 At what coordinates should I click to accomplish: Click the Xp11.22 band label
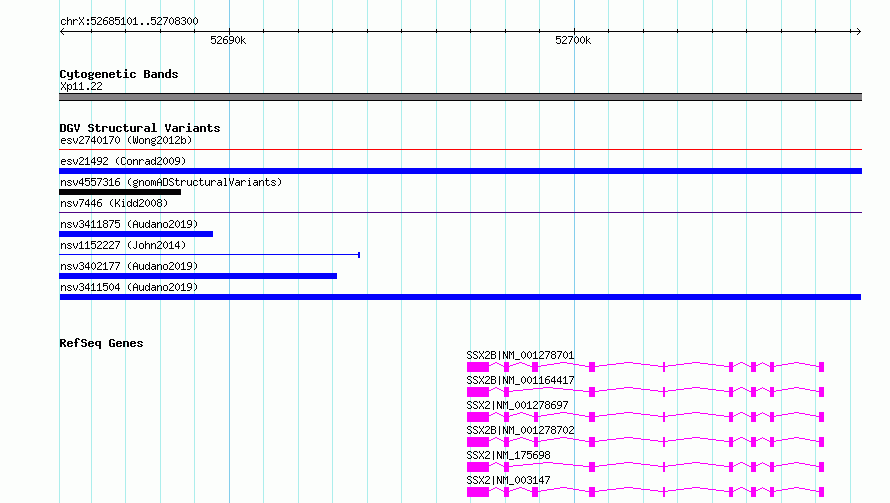point(81,86)
